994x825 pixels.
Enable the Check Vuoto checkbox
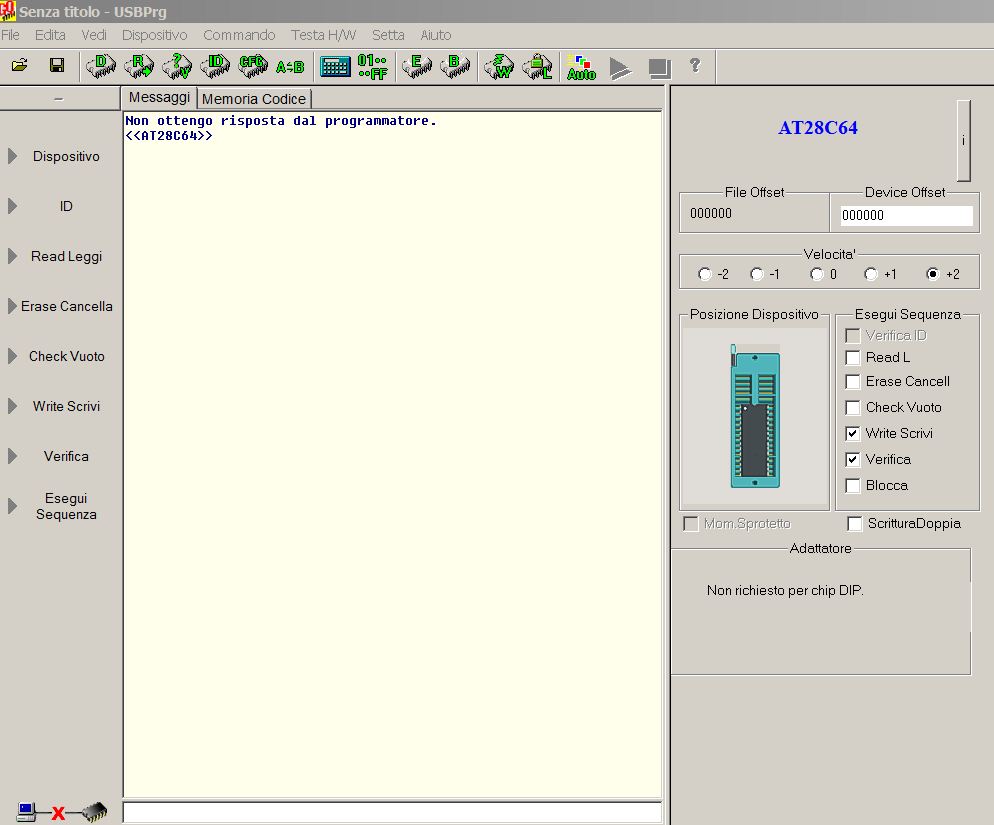(x=853, y=408)
